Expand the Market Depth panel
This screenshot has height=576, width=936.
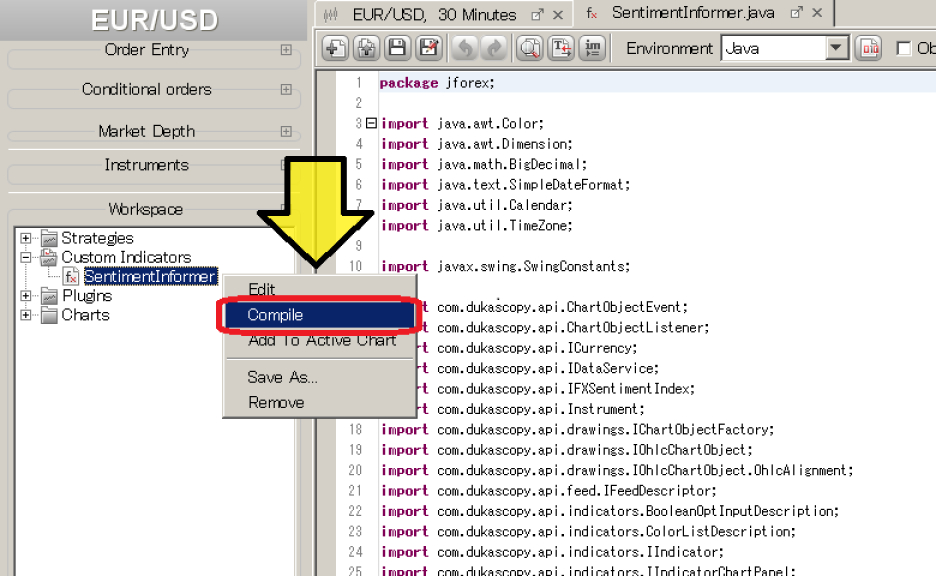[286, 131]
